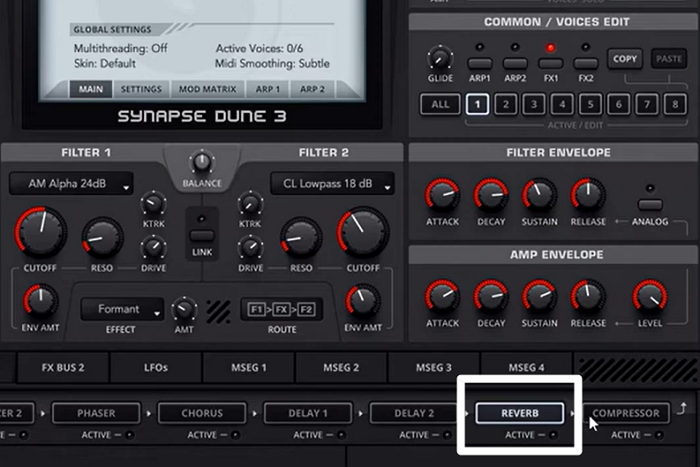Toggle ANALOG filter envelope mode

(x=650, y=205)
